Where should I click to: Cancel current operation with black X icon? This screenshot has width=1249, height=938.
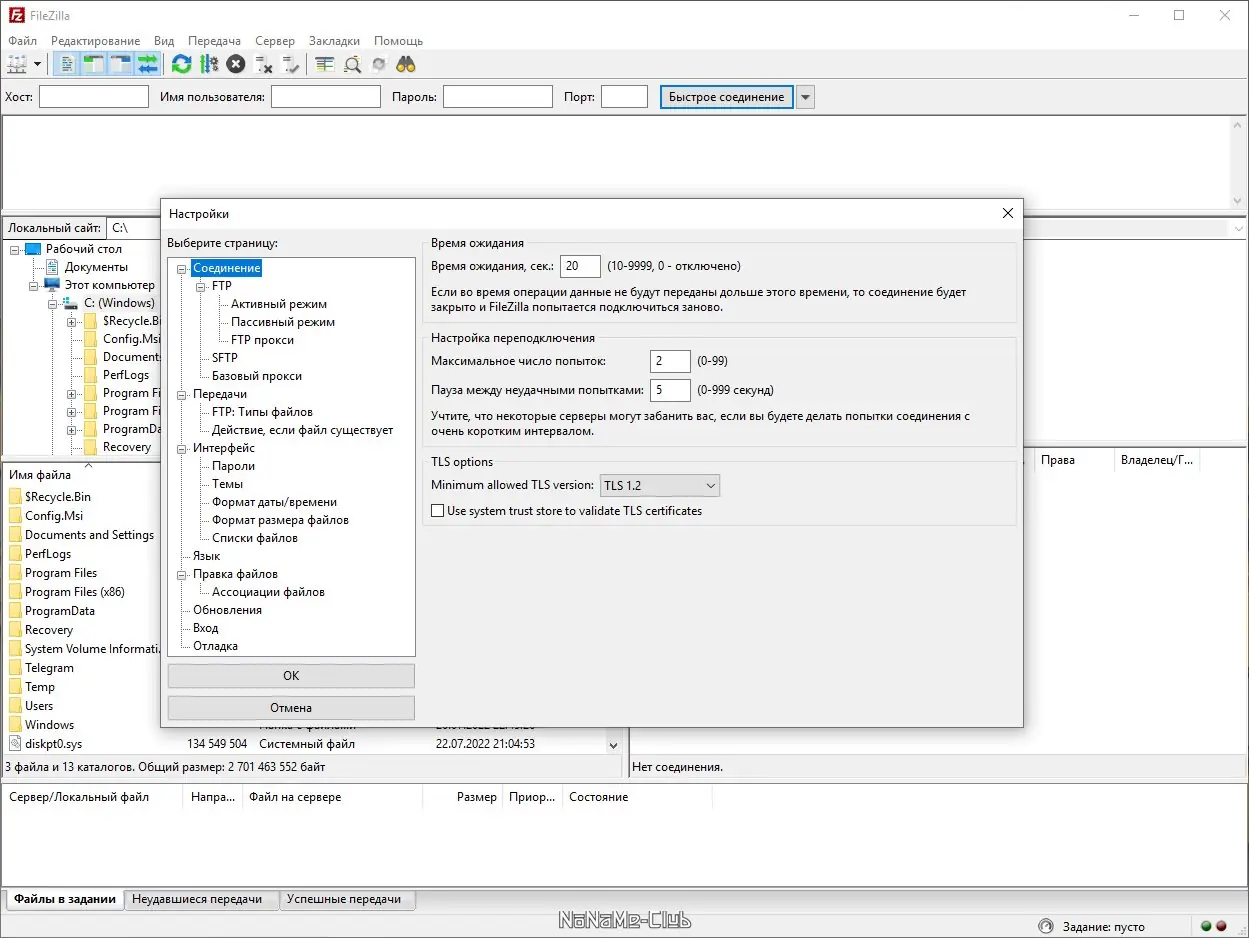pyautogui.click(x=235, y=64)
